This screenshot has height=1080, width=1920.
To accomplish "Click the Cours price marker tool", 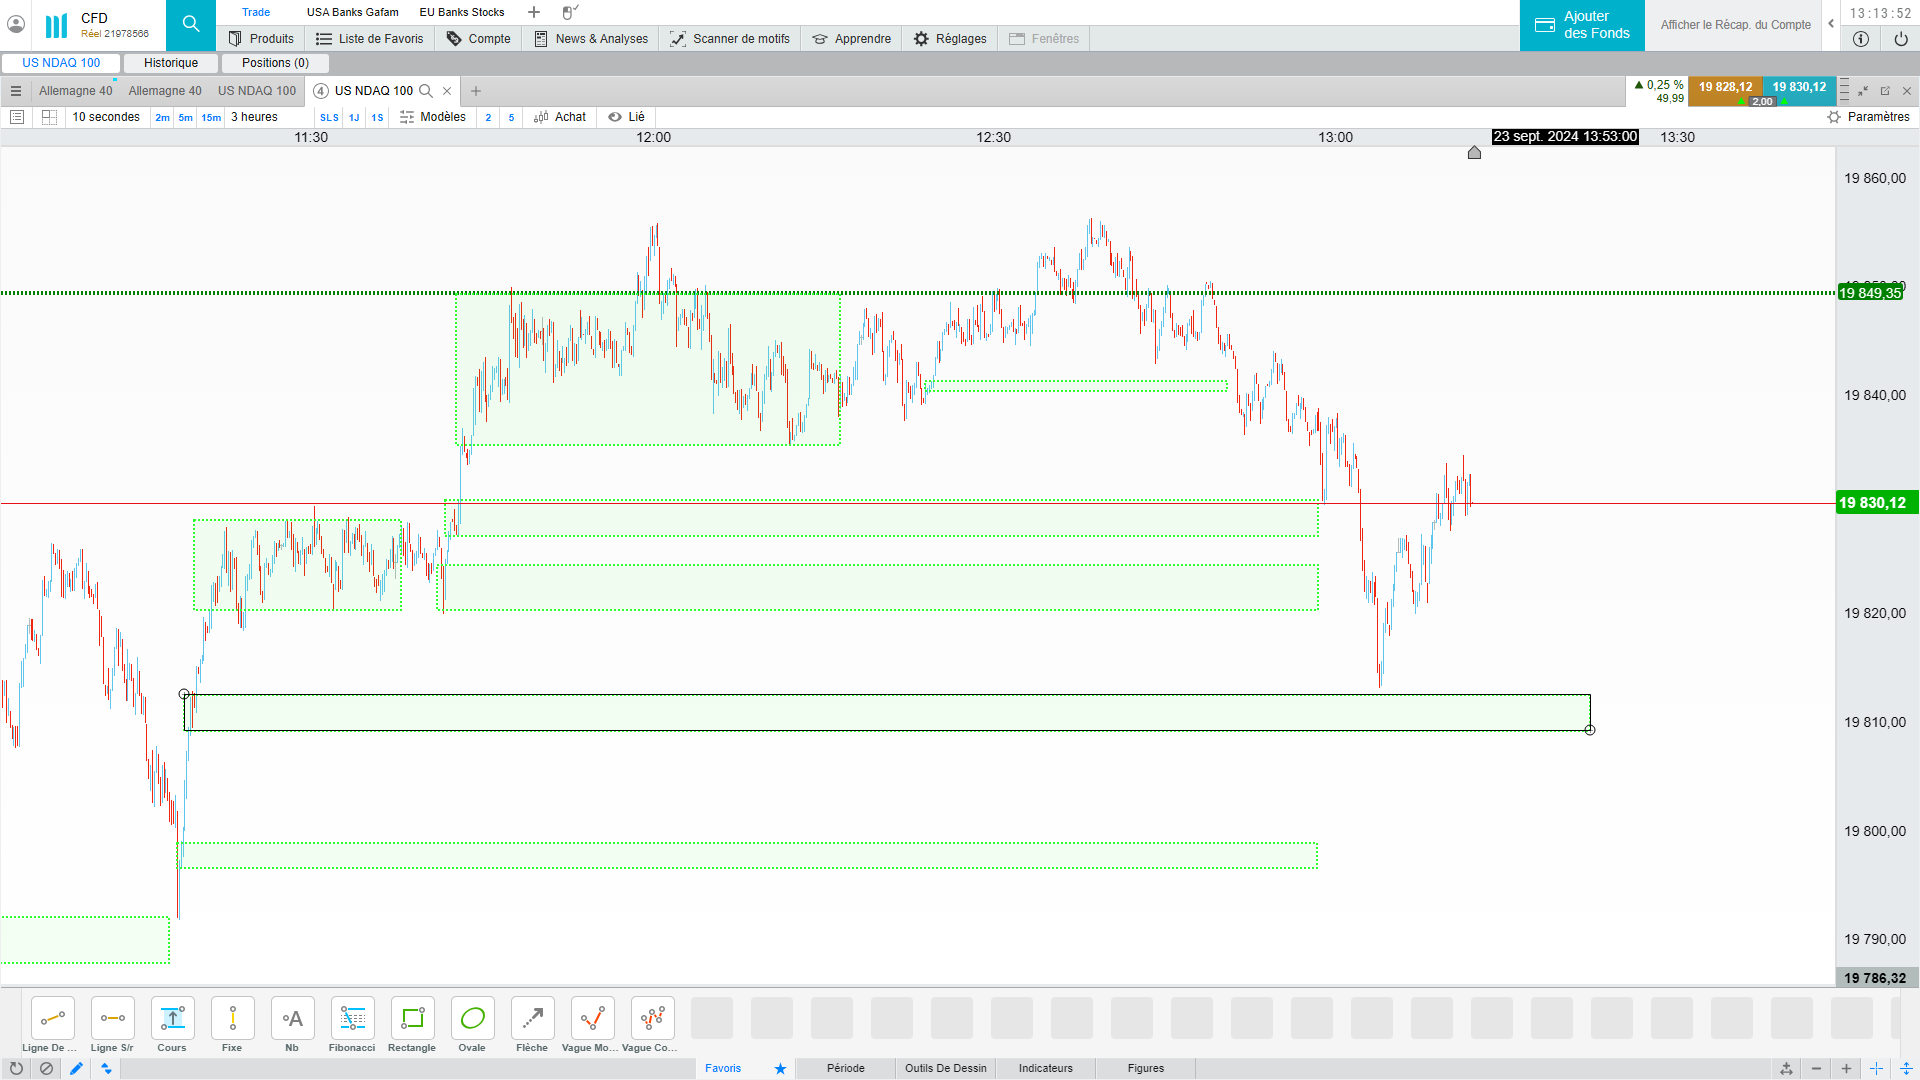I will pos(172,1019).
